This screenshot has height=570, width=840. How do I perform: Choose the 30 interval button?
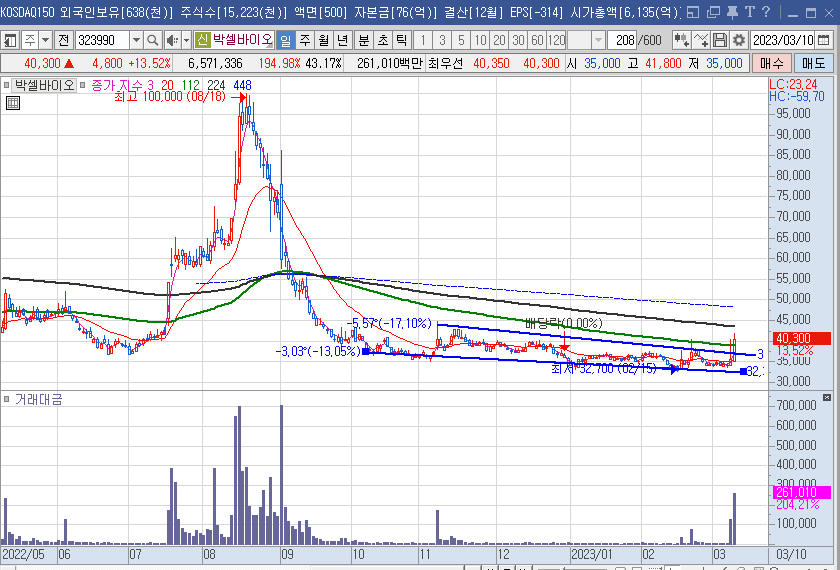pos(518,40)
